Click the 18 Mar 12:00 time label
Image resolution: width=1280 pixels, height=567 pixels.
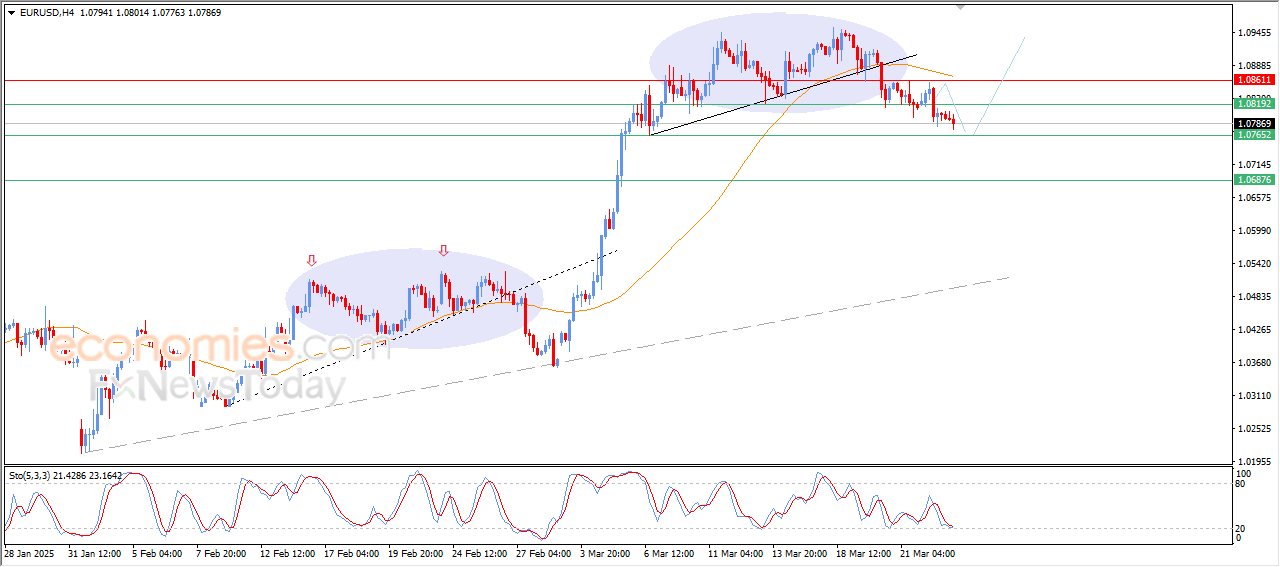(865, 552)
